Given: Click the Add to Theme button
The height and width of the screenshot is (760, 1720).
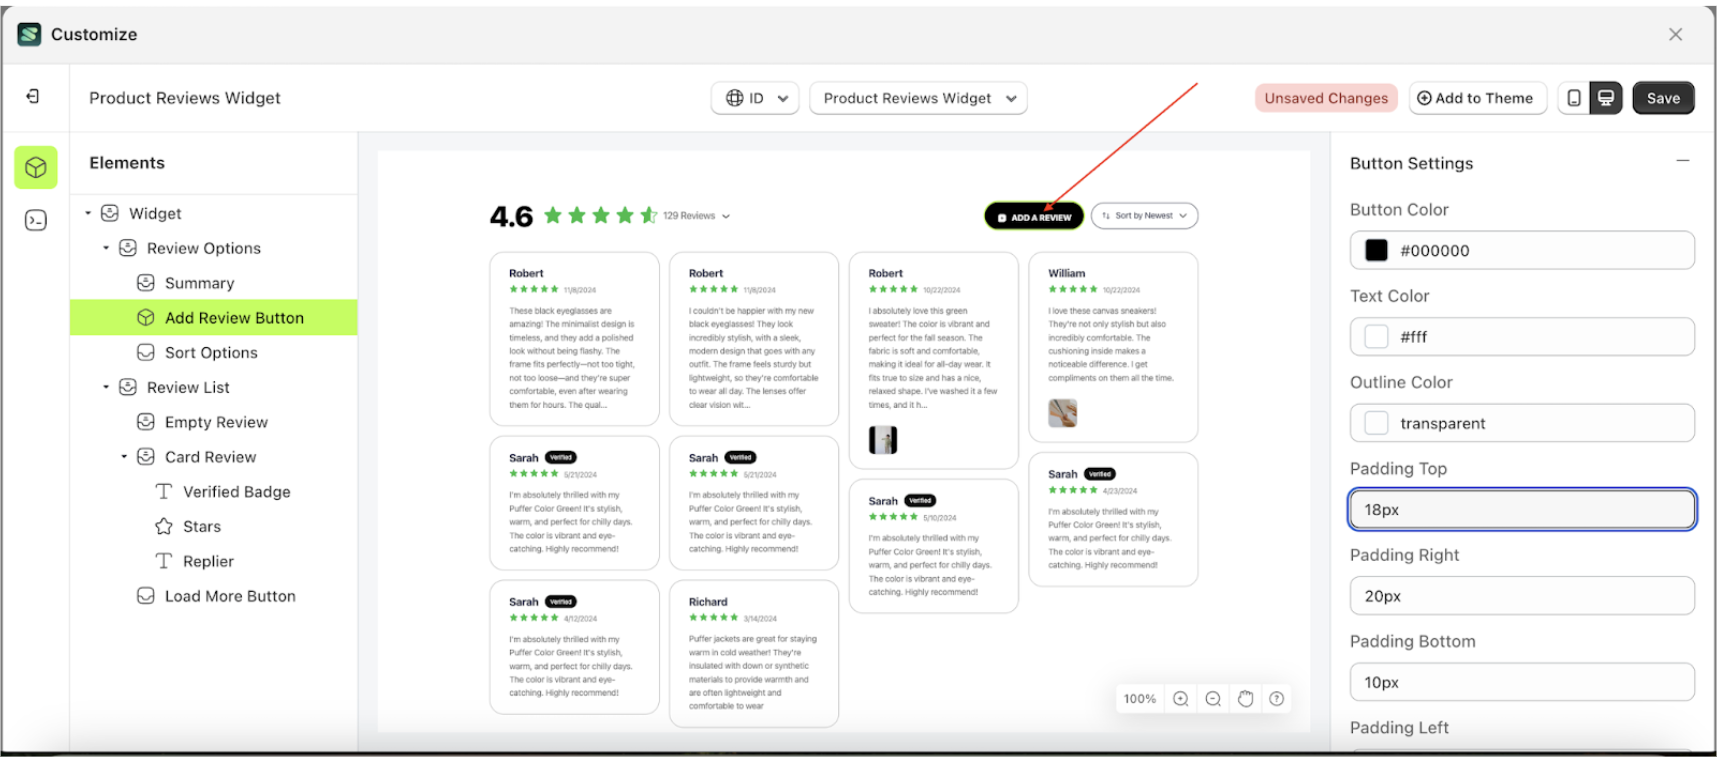Looking at the screenshot, I should (1477, 98).
